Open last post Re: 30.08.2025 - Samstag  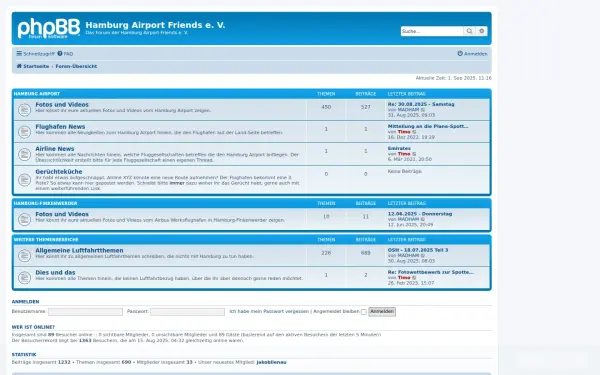pyautogui.click(x=421, y=104)
